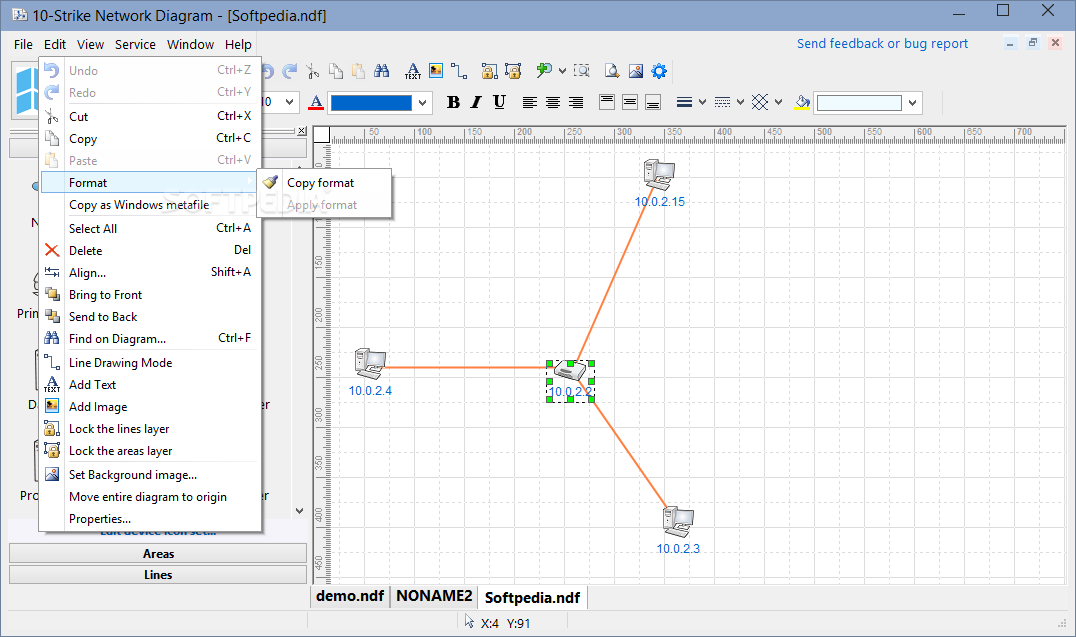1076x637 pixels.
Task: Click the Add Image toolbar icon
Action: [436, 71]
